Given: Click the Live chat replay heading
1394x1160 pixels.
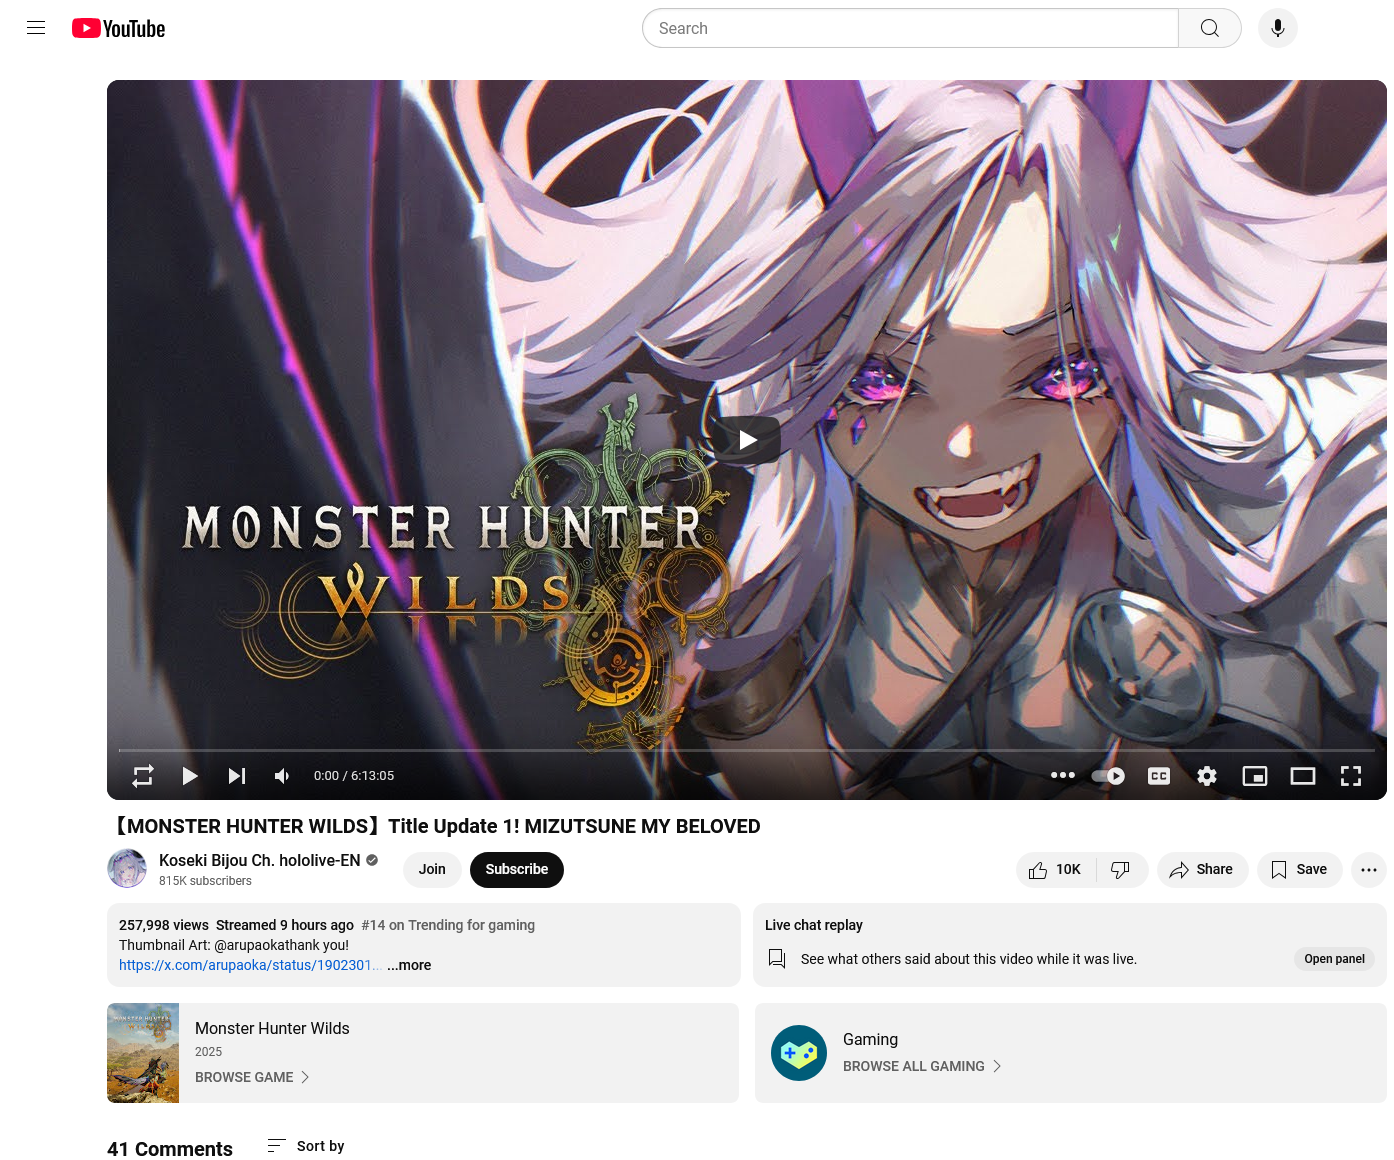Looking at the screenshot, I should pos(814,925).
